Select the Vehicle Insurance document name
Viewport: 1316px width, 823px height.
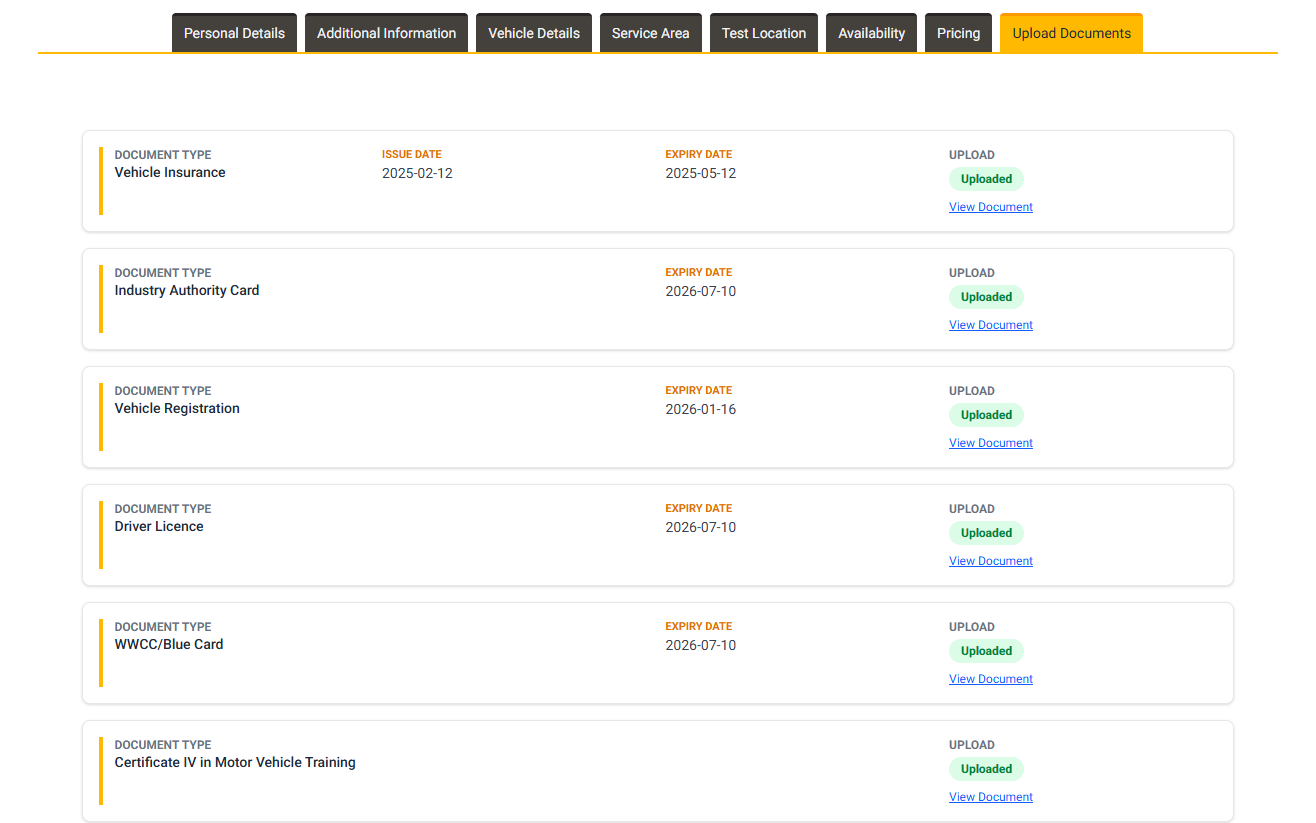tap(170, 172)
